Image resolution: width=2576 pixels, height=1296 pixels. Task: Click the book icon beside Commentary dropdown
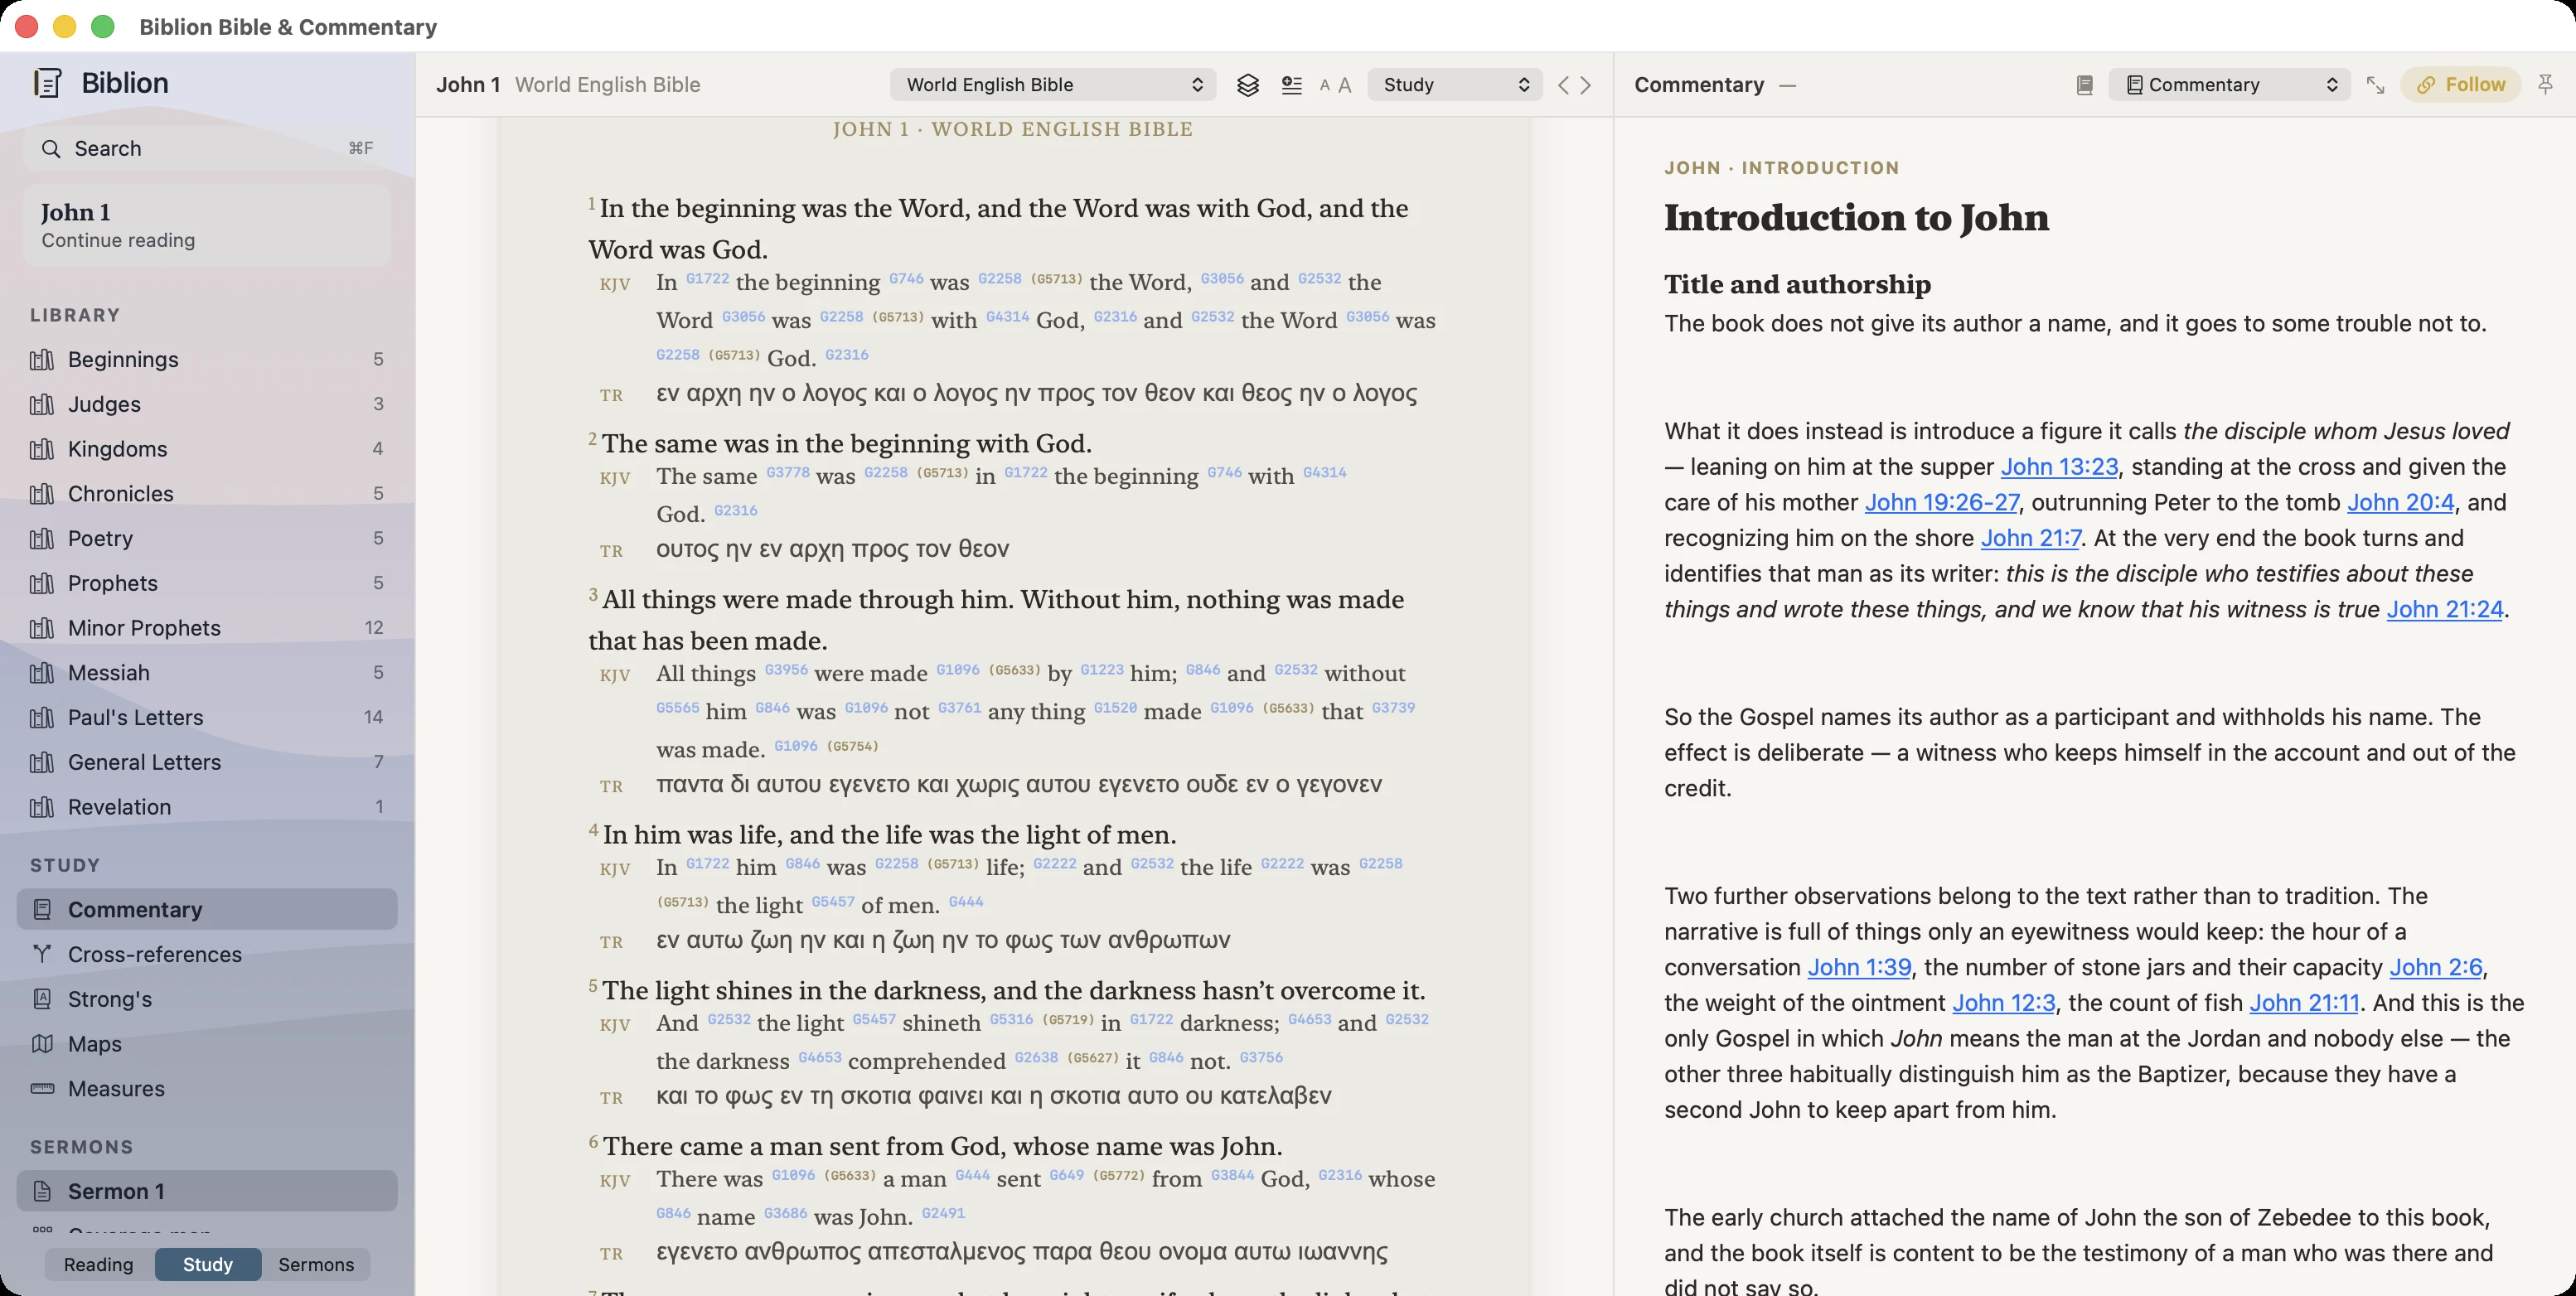click(2085, 85)
